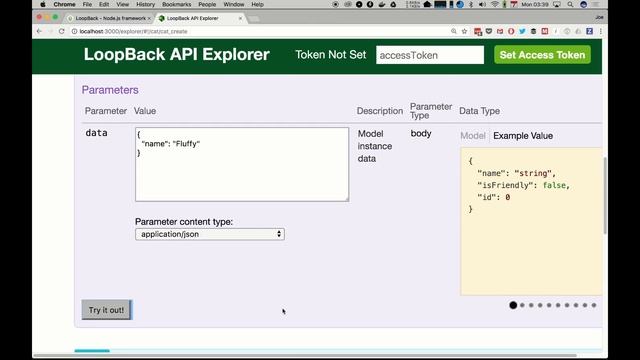This screenshot has width=640, height=360.
Task: Click the Set Access Token button
Action: click(542, 55)
